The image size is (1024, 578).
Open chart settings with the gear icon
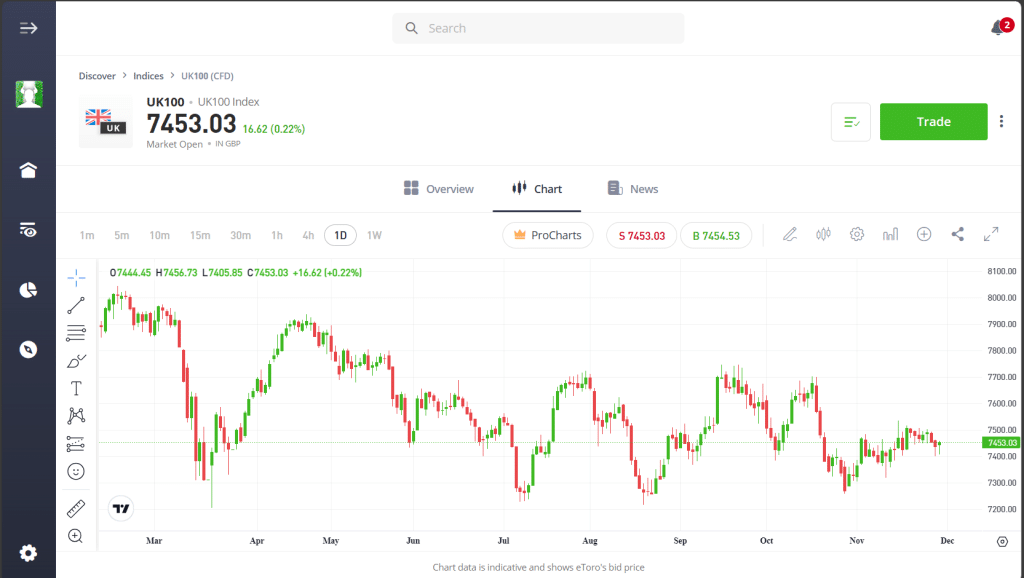point(856,234)
